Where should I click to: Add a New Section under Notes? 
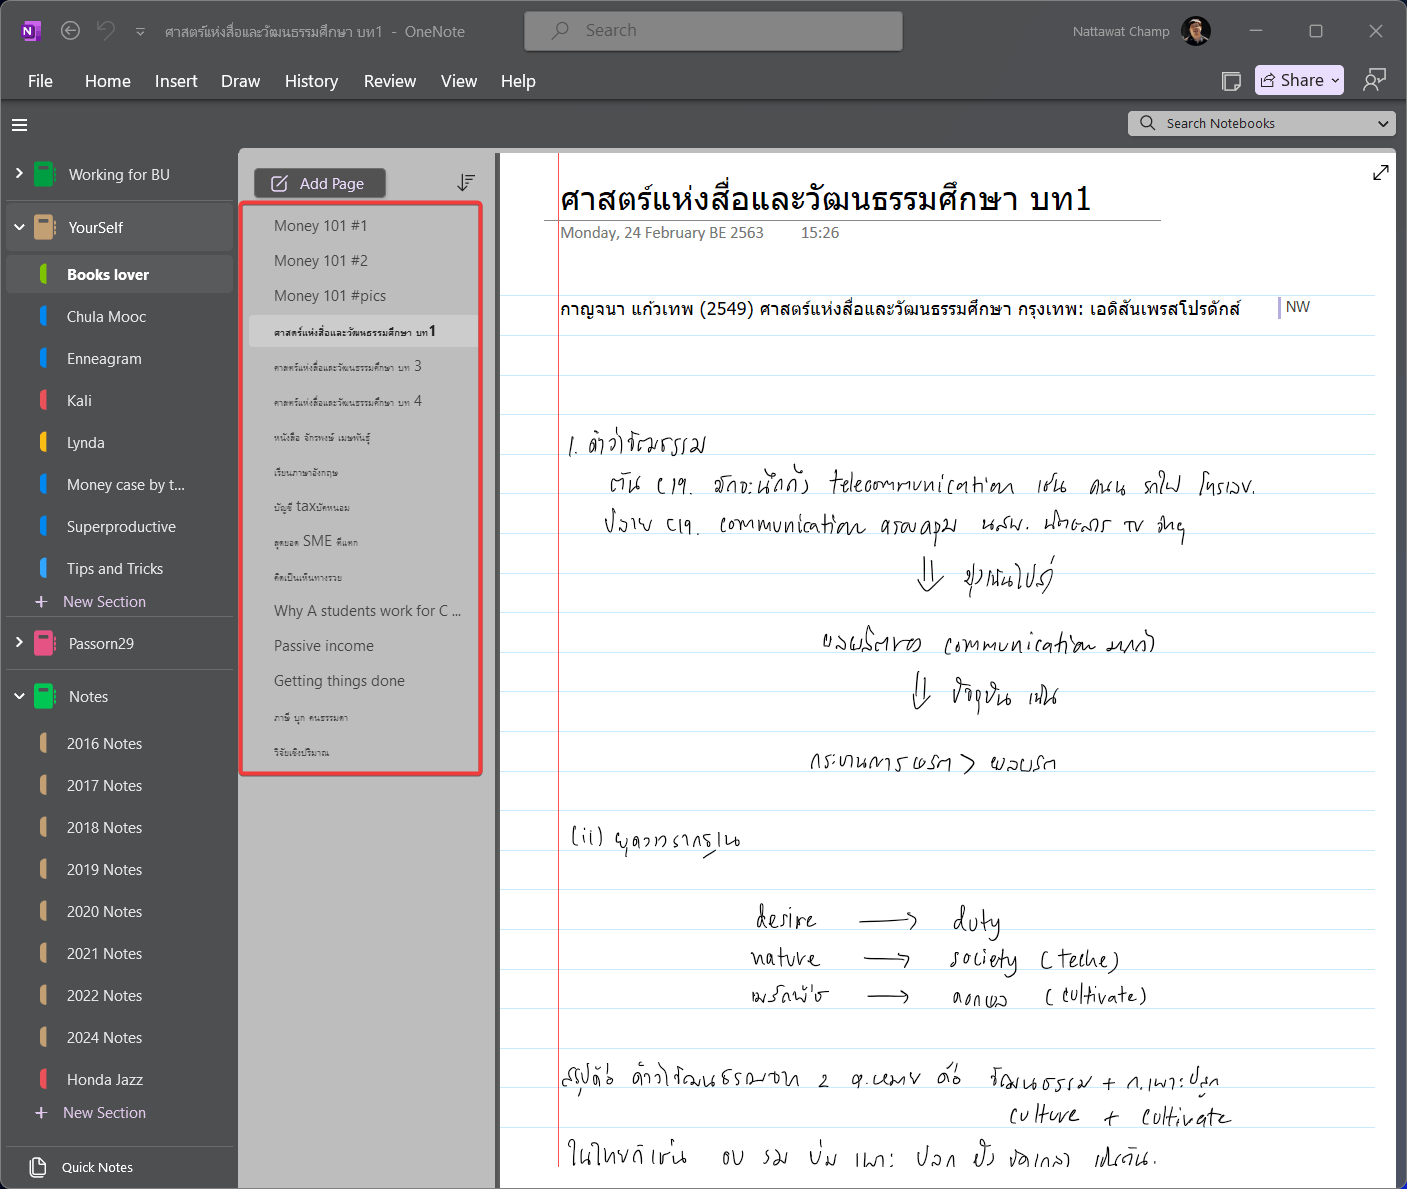pyautogui.click(x=103, y=1112)
